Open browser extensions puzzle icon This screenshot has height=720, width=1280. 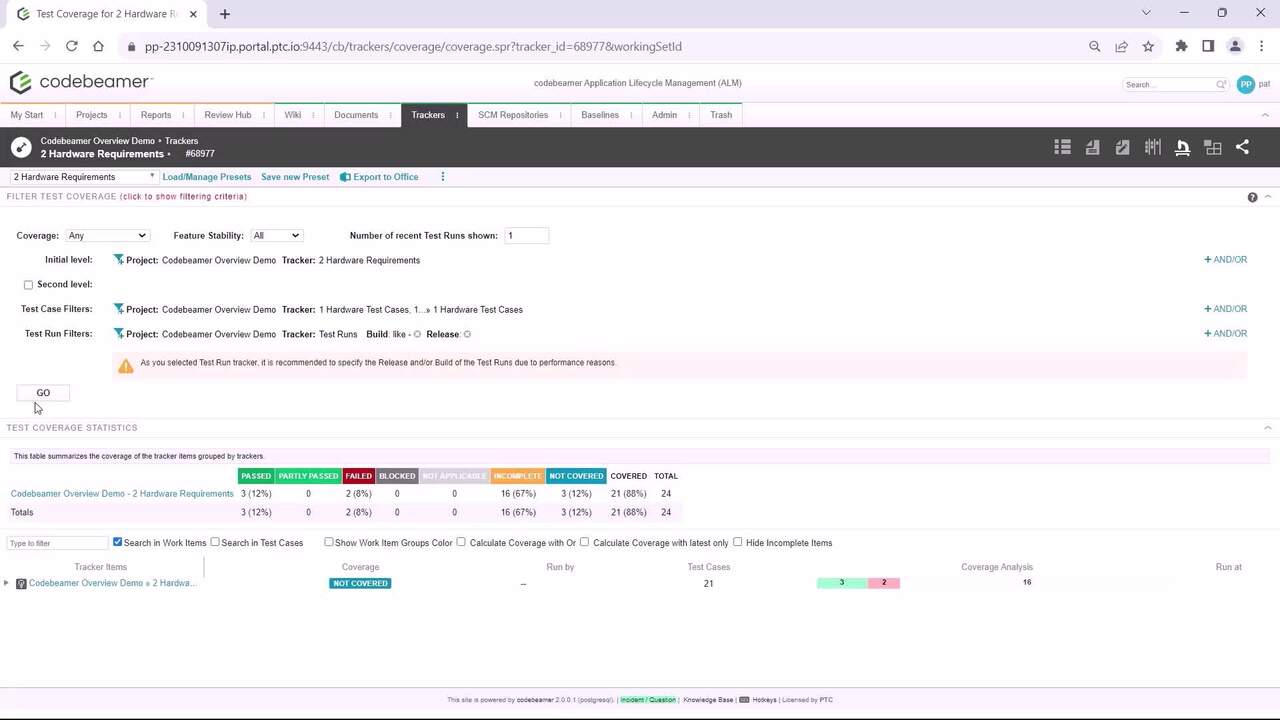point(1181,46)
